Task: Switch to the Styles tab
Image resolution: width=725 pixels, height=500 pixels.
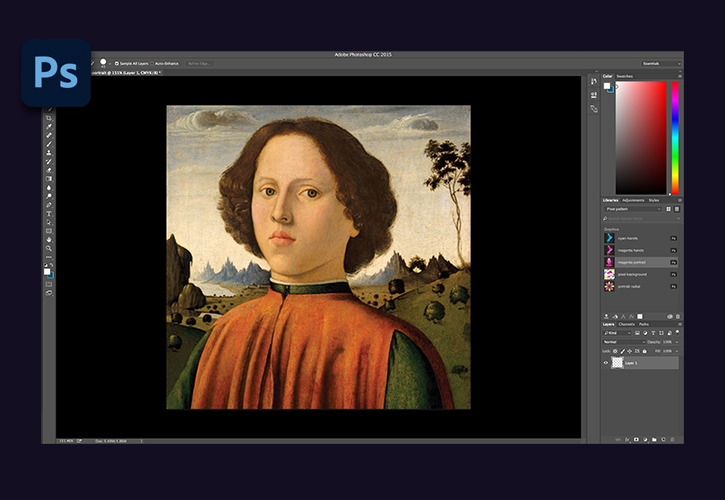Action: click(653, 200)
